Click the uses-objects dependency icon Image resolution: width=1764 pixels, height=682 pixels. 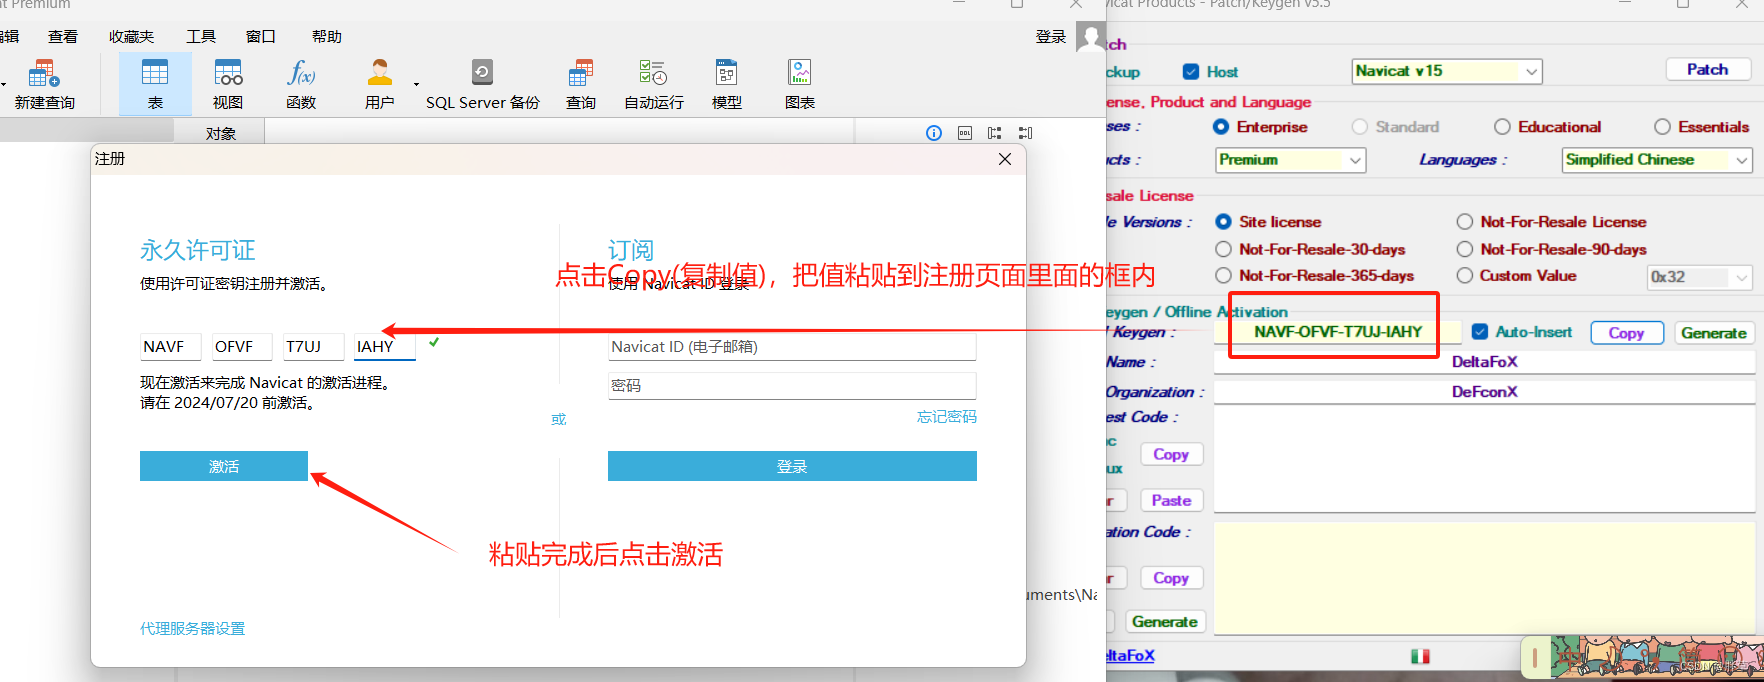[995, 133]
